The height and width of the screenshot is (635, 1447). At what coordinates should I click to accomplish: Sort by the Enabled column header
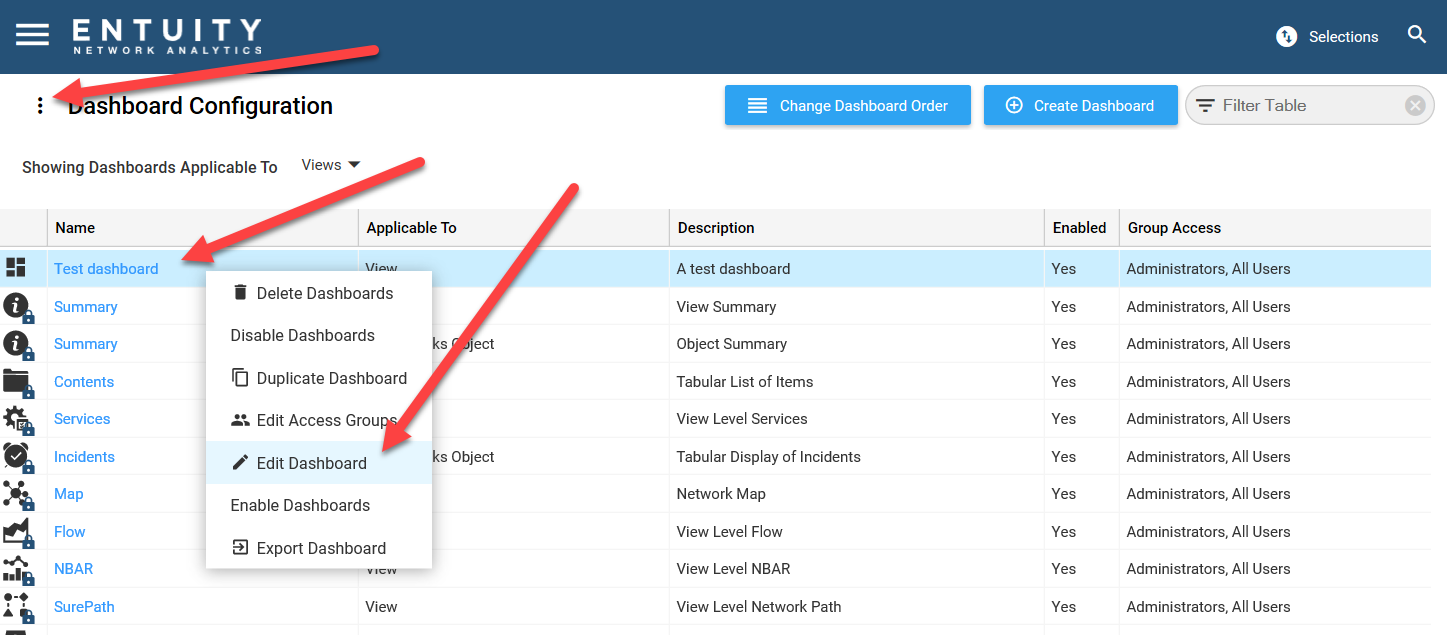pyautogui.click(x=1080, y=228)
